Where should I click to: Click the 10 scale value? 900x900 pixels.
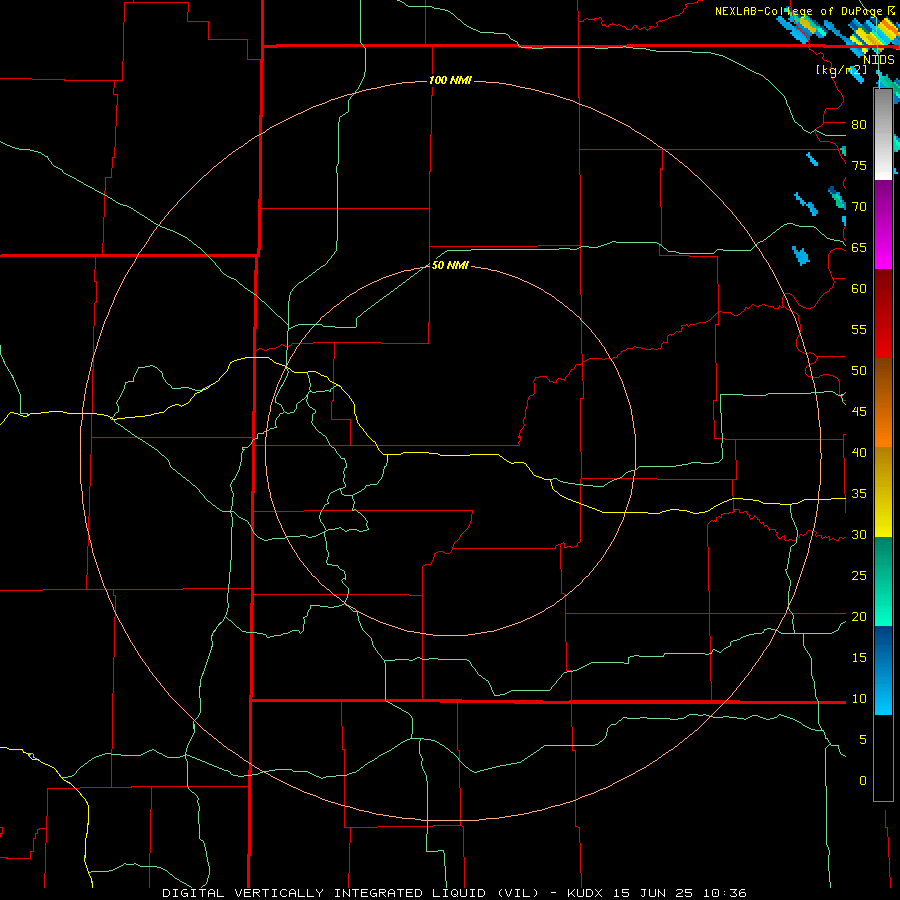[x=859, y=699]
